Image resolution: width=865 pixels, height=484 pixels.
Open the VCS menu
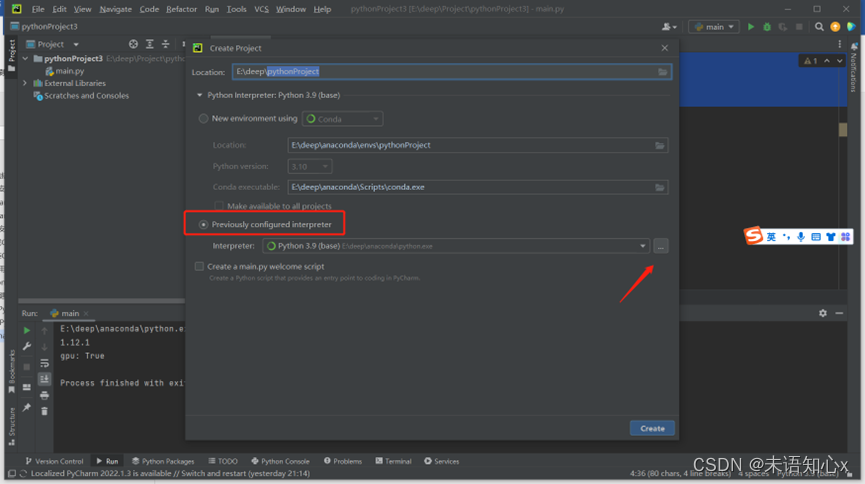[x=261, y=9]
